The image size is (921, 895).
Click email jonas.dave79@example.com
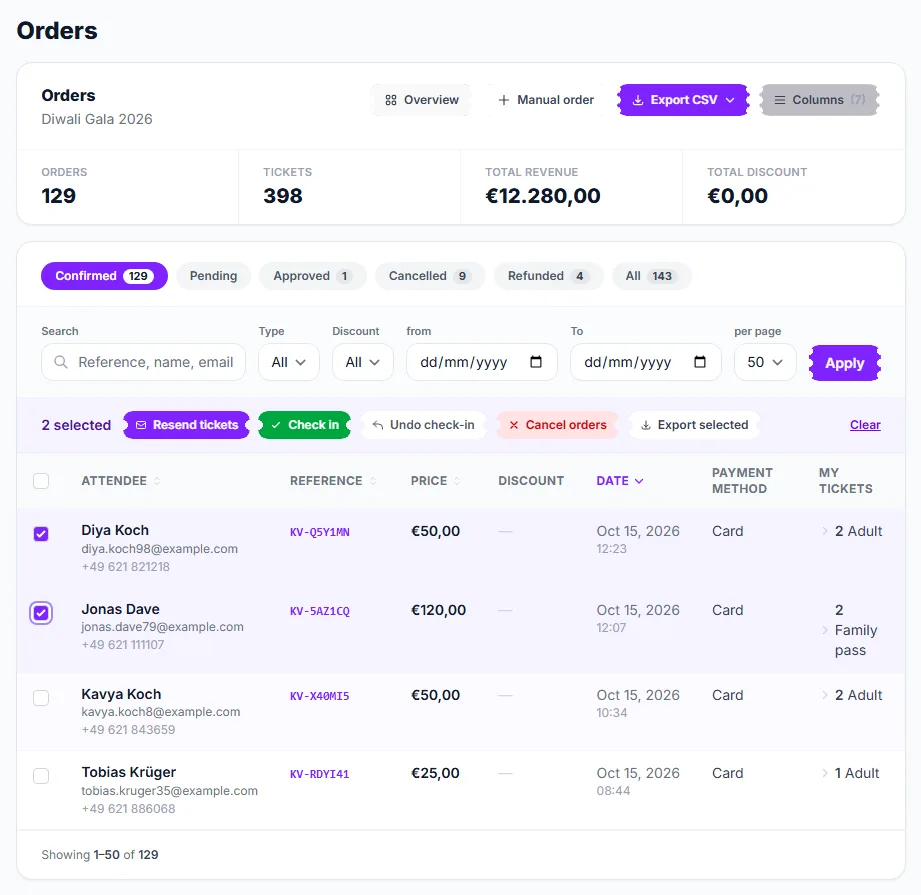pyautogui.click(x=162, y=627)
